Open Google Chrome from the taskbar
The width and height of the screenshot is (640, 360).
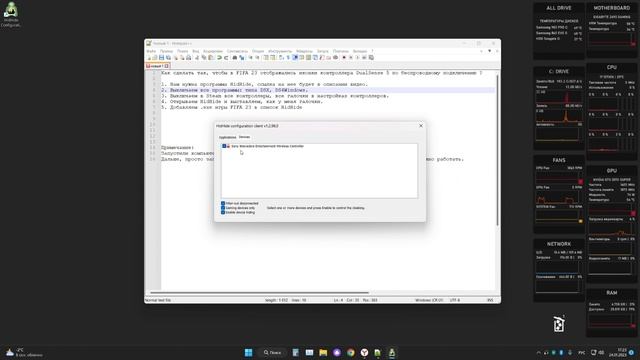[x=351, y=352]
